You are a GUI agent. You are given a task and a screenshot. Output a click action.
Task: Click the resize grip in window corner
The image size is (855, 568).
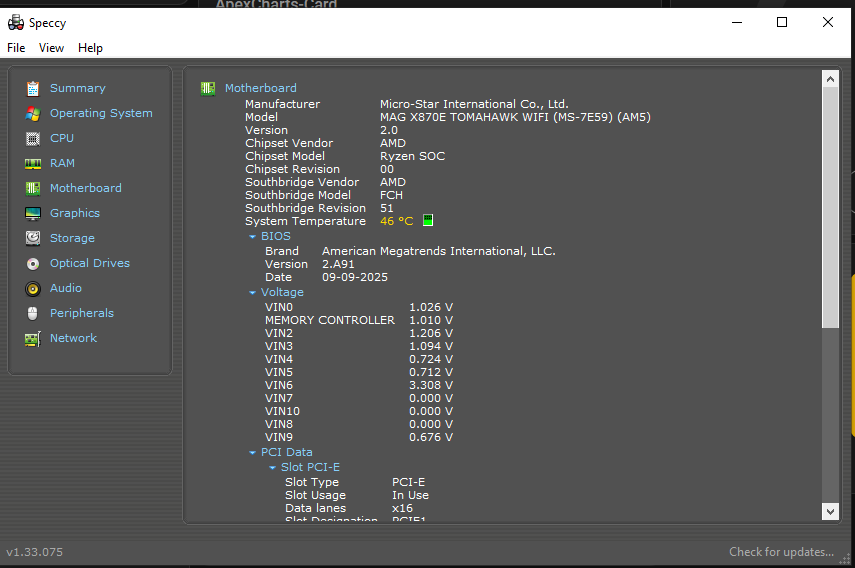coord(844,560)
